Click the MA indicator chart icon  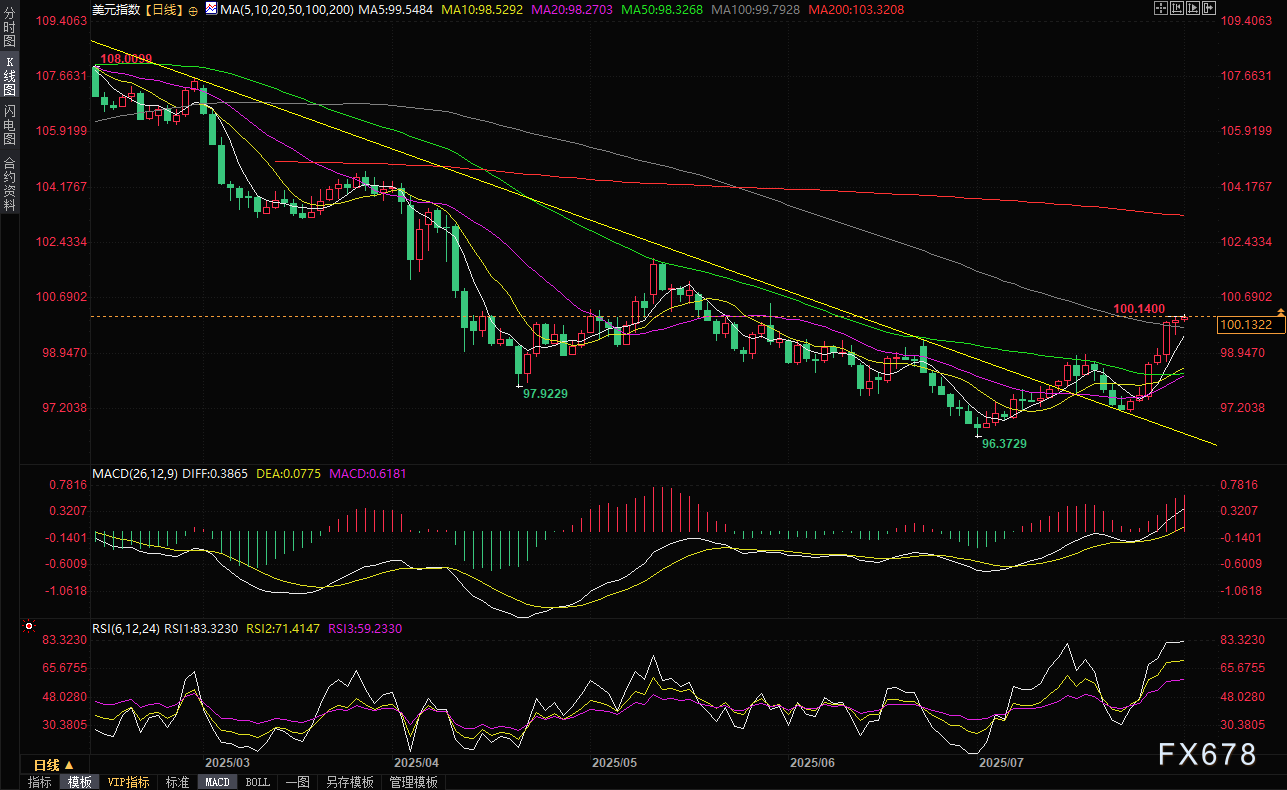pyautogui.click(x=212, y=8)
